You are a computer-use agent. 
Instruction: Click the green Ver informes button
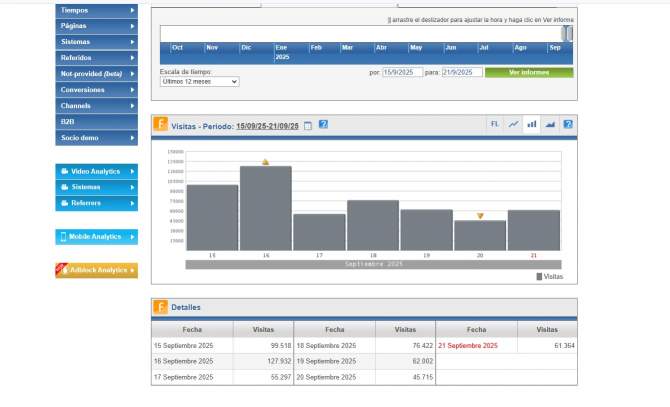click(x=529, y=72)
